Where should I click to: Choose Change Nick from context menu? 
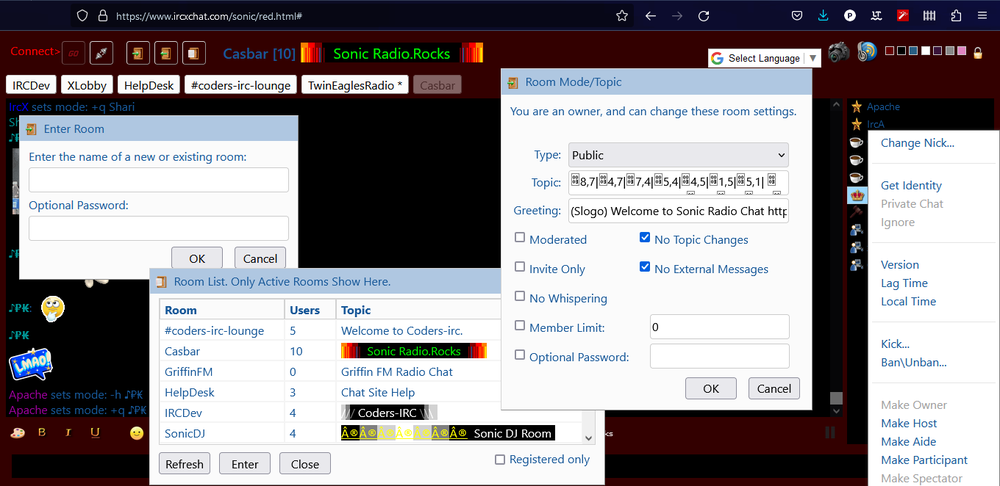pos(917,143)
